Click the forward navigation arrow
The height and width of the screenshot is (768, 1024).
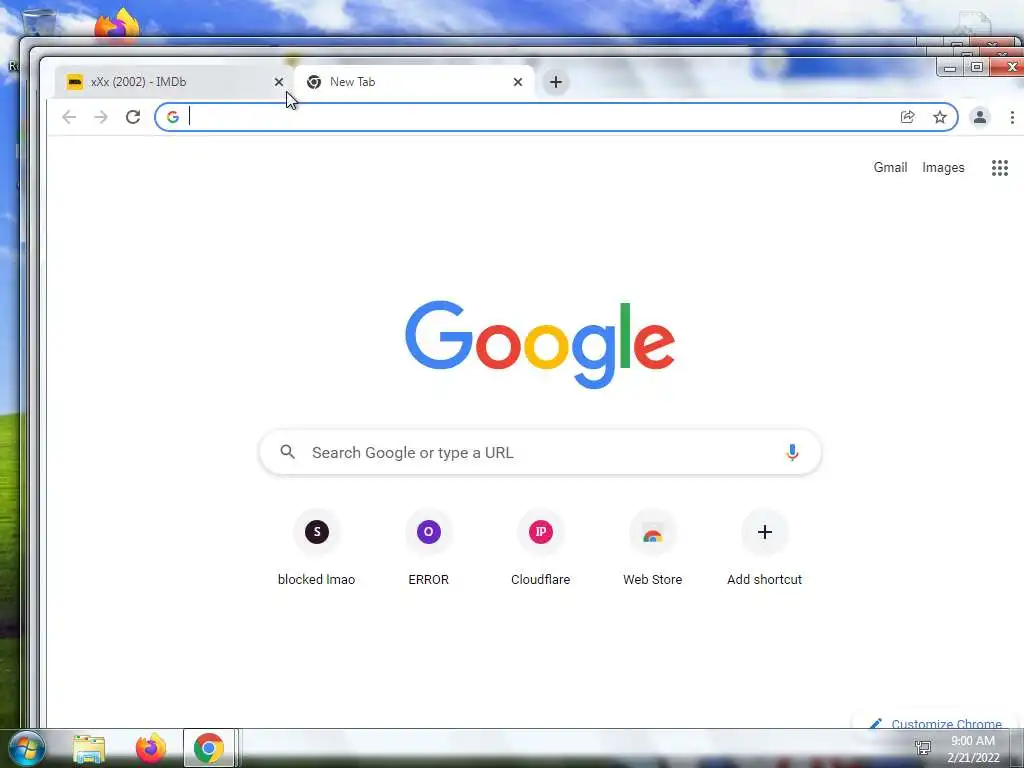[101, 117]
